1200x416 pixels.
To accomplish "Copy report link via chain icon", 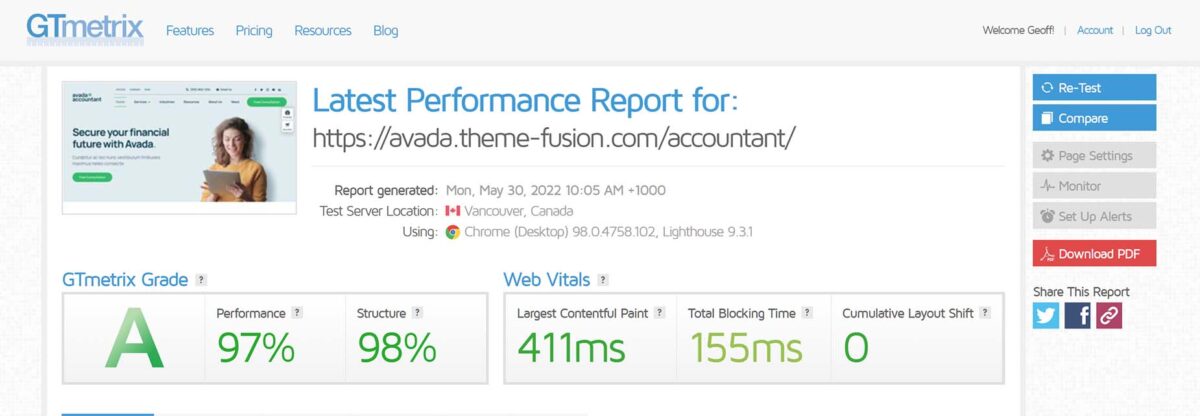I will coord(1109,316).
